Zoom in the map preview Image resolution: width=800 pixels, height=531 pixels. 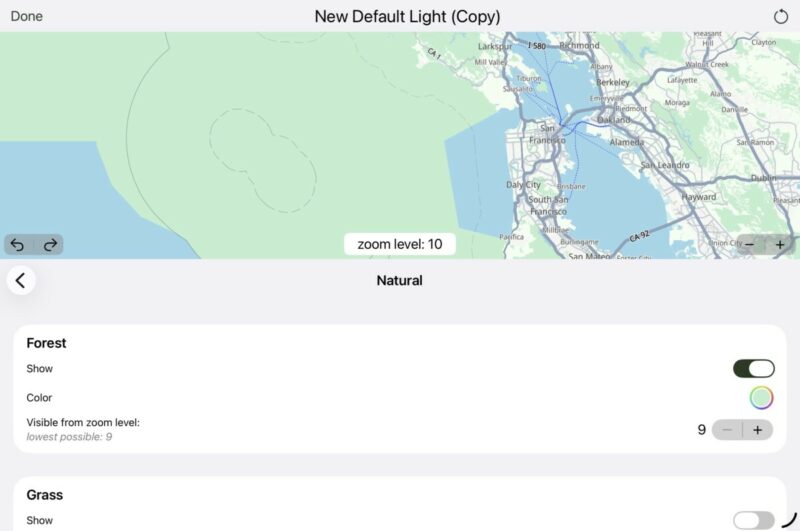(780, 245)
